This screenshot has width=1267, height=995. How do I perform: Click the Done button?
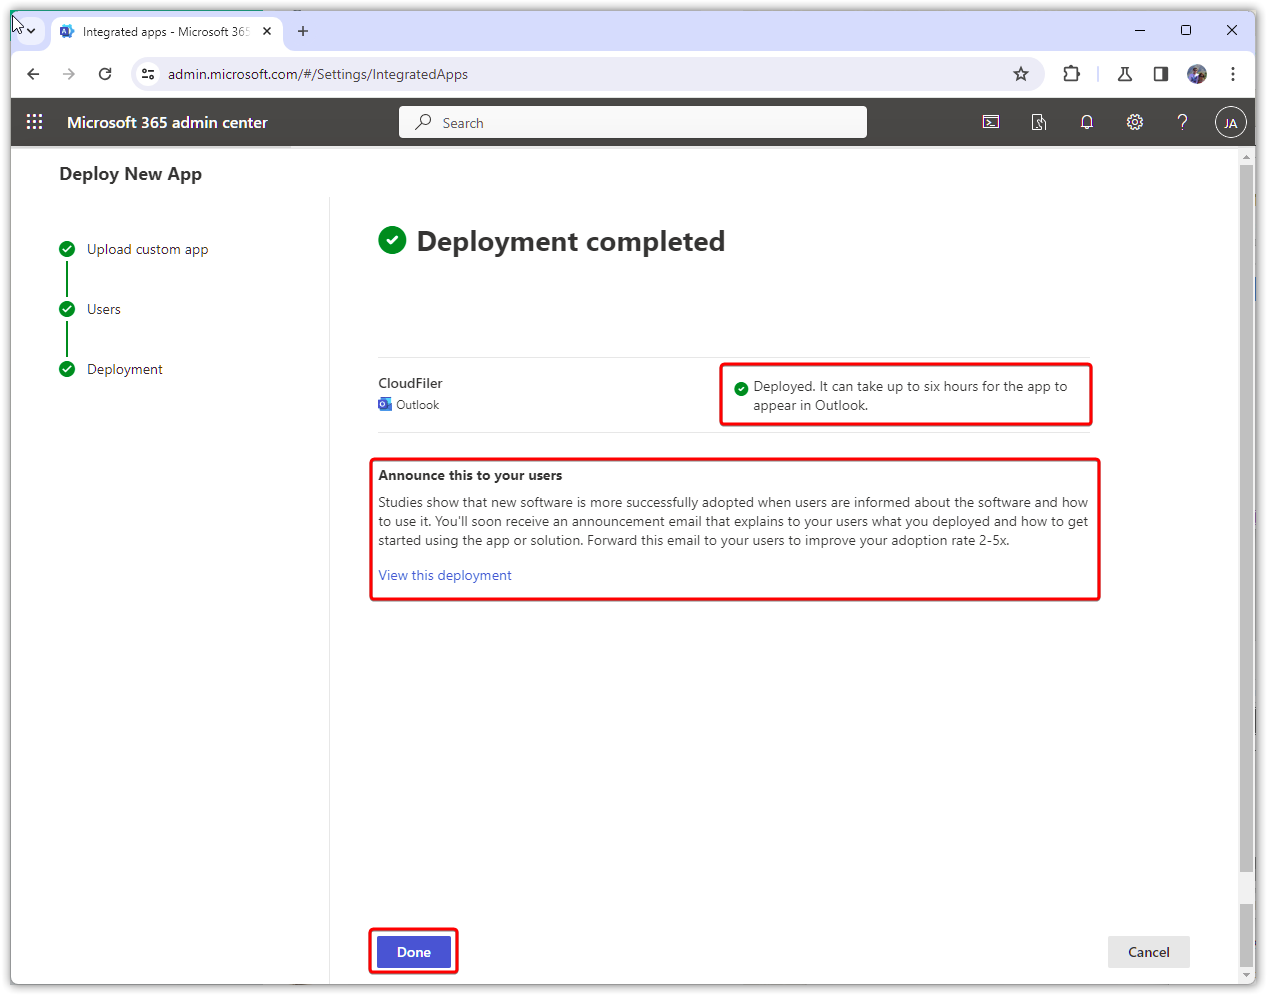[x=414, y=952]
